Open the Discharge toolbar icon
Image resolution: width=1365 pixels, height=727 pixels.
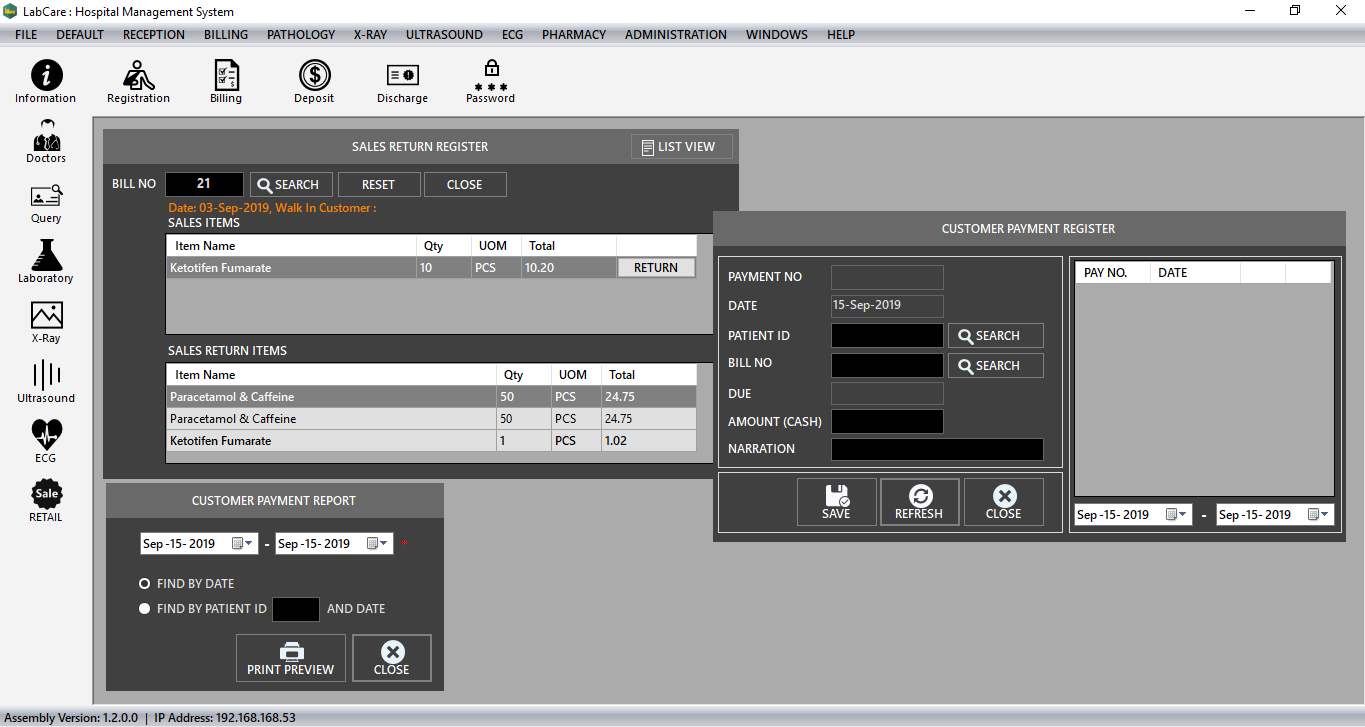(x=402, y=81)
